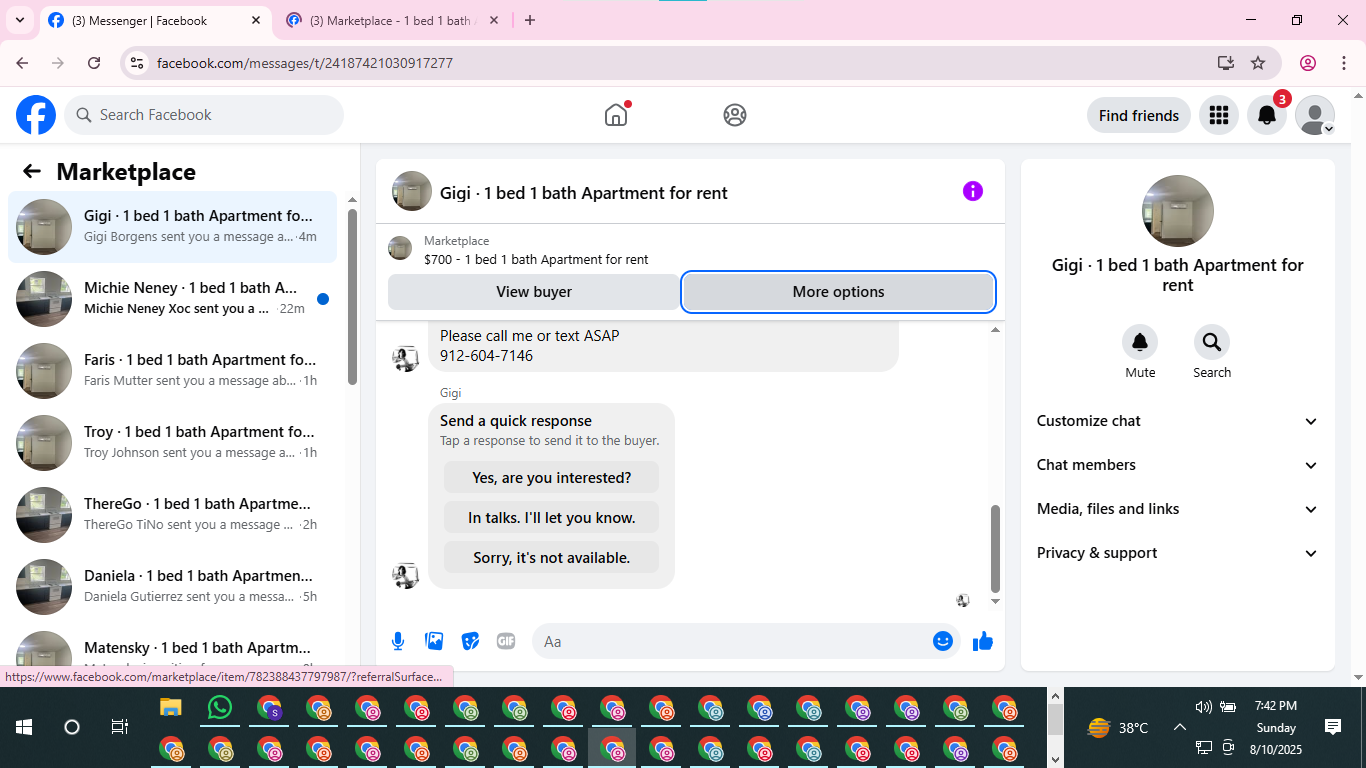Click the chat messages scrollbar thumb
1366x768 pixels.
click(x=995, y=549)
